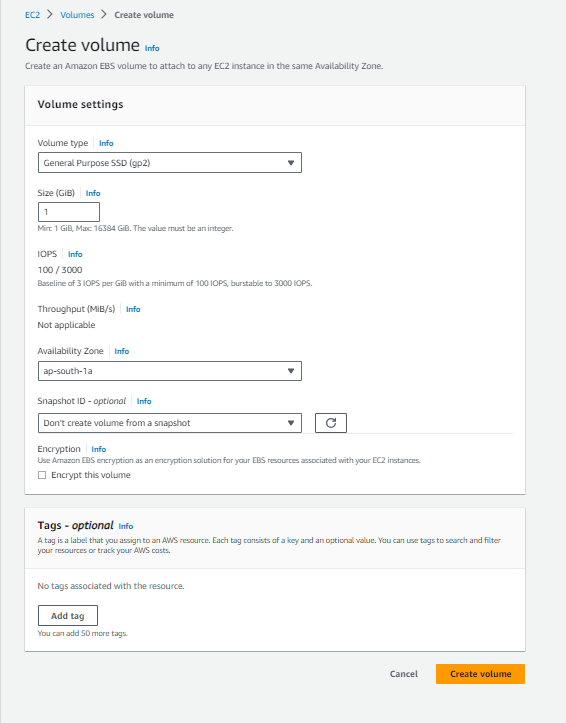The width and height of the screenshot is (566, 723).
Task: Open Info link beside Availability Zone
Action: tap(122, 351)
